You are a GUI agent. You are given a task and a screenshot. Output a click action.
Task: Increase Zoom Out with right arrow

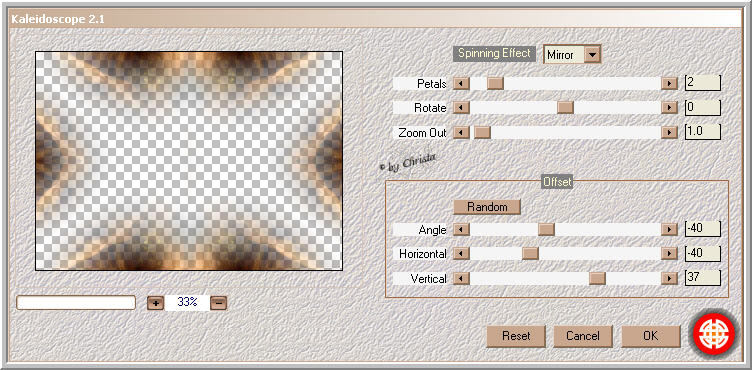[x=669, y=132]
